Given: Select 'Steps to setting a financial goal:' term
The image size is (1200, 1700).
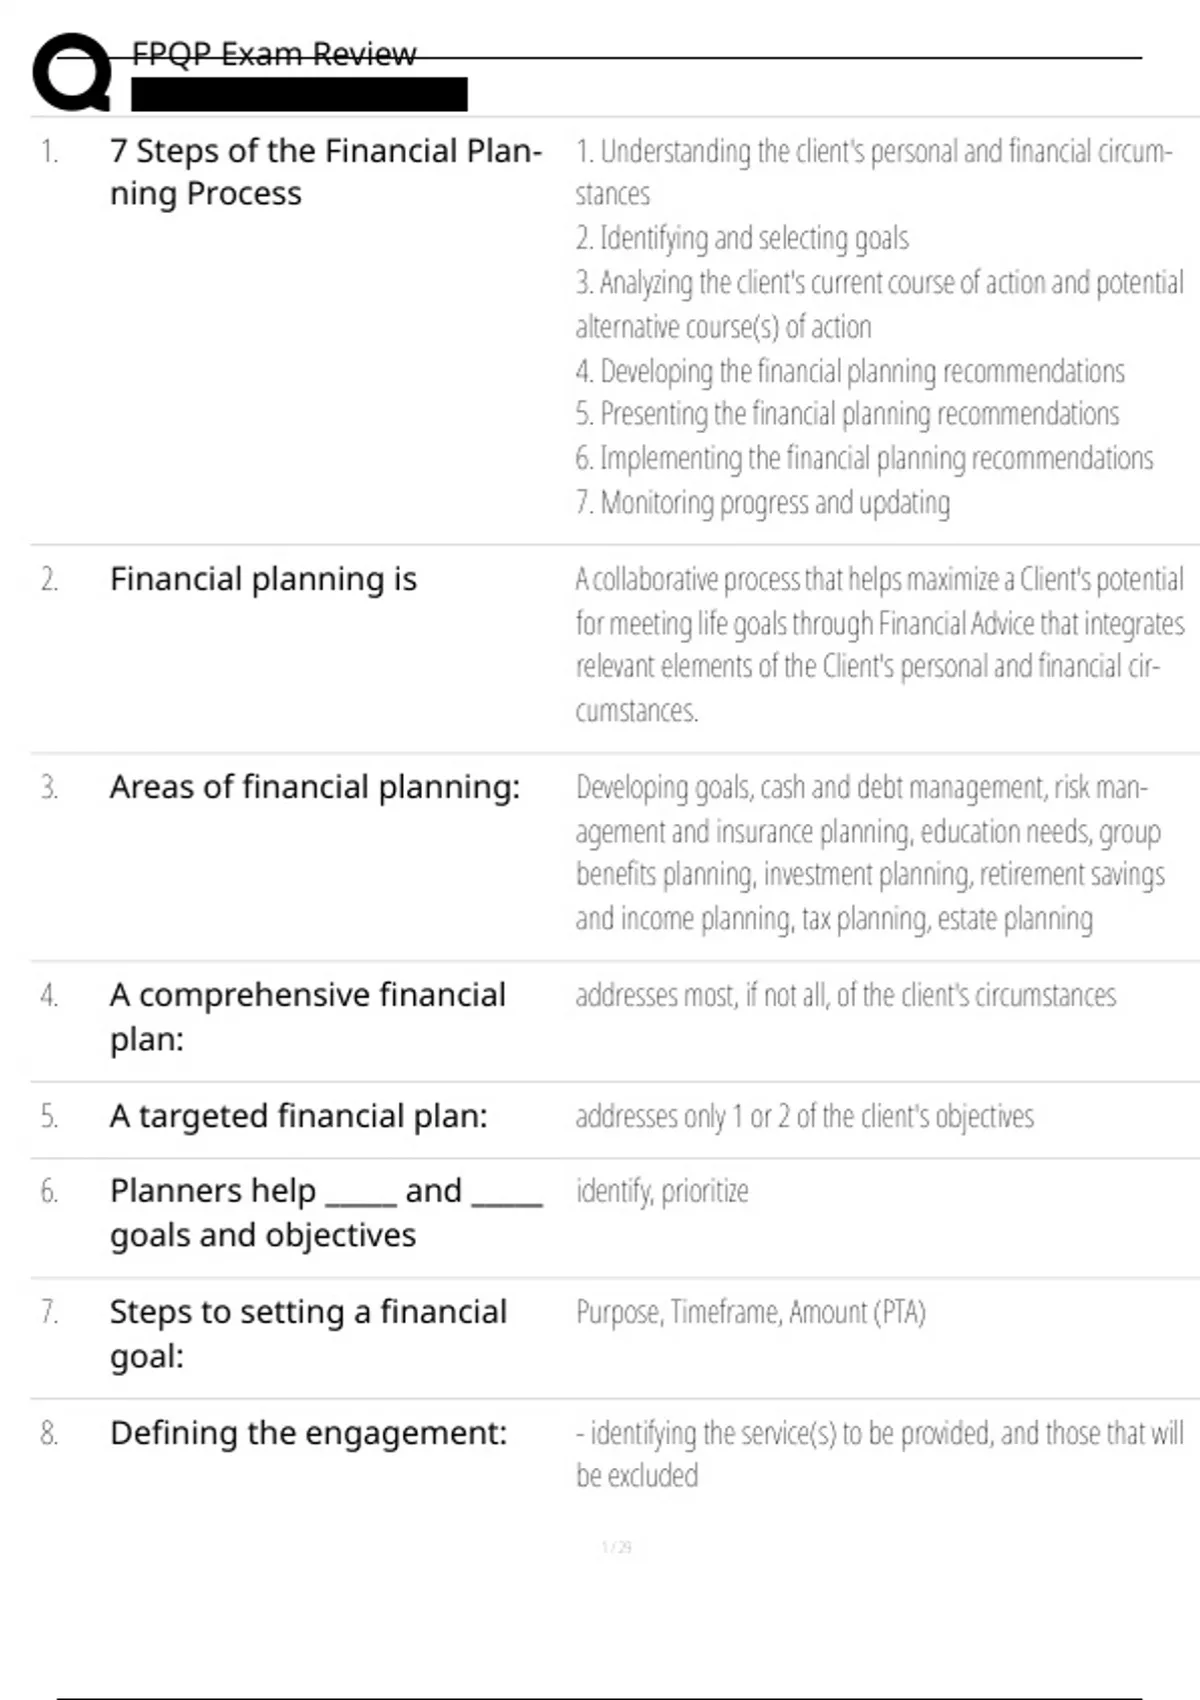Looking at the screenshot, I should (x=308, y=1333).
